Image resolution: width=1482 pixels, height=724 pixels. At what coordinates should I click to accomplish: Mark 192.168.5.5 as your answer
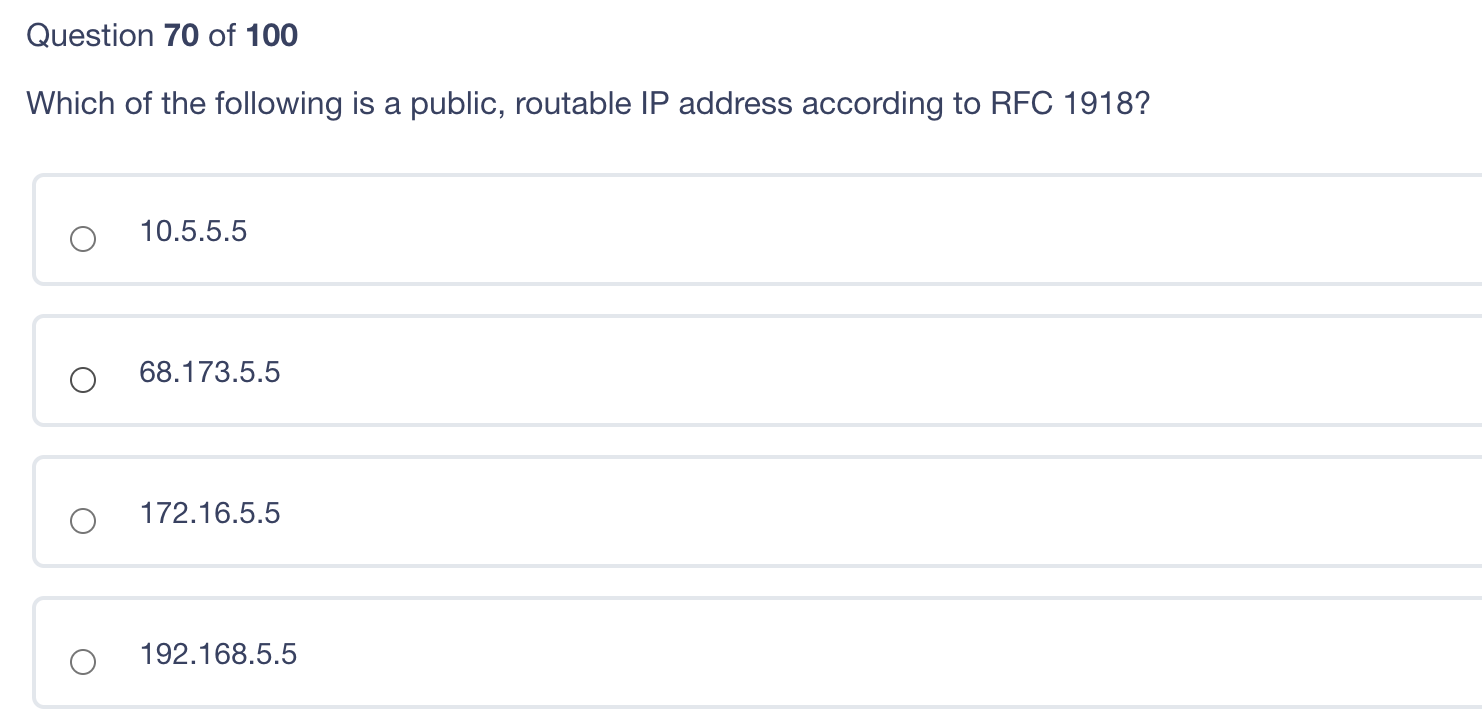click(x=217, y=654)
